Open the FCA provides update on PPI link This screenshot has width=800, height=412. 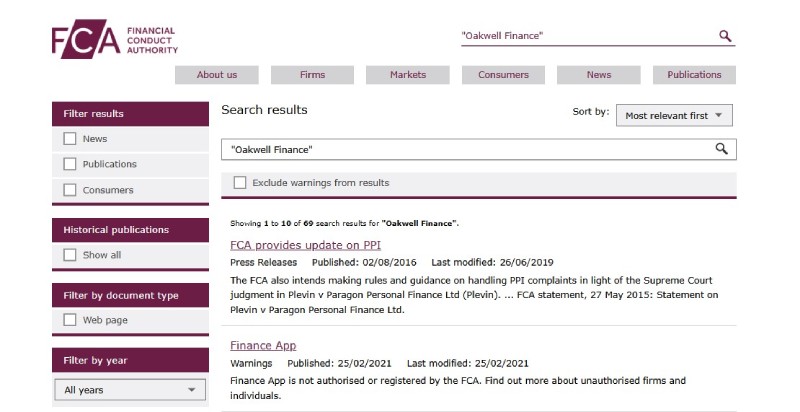[x=306, y=245]
